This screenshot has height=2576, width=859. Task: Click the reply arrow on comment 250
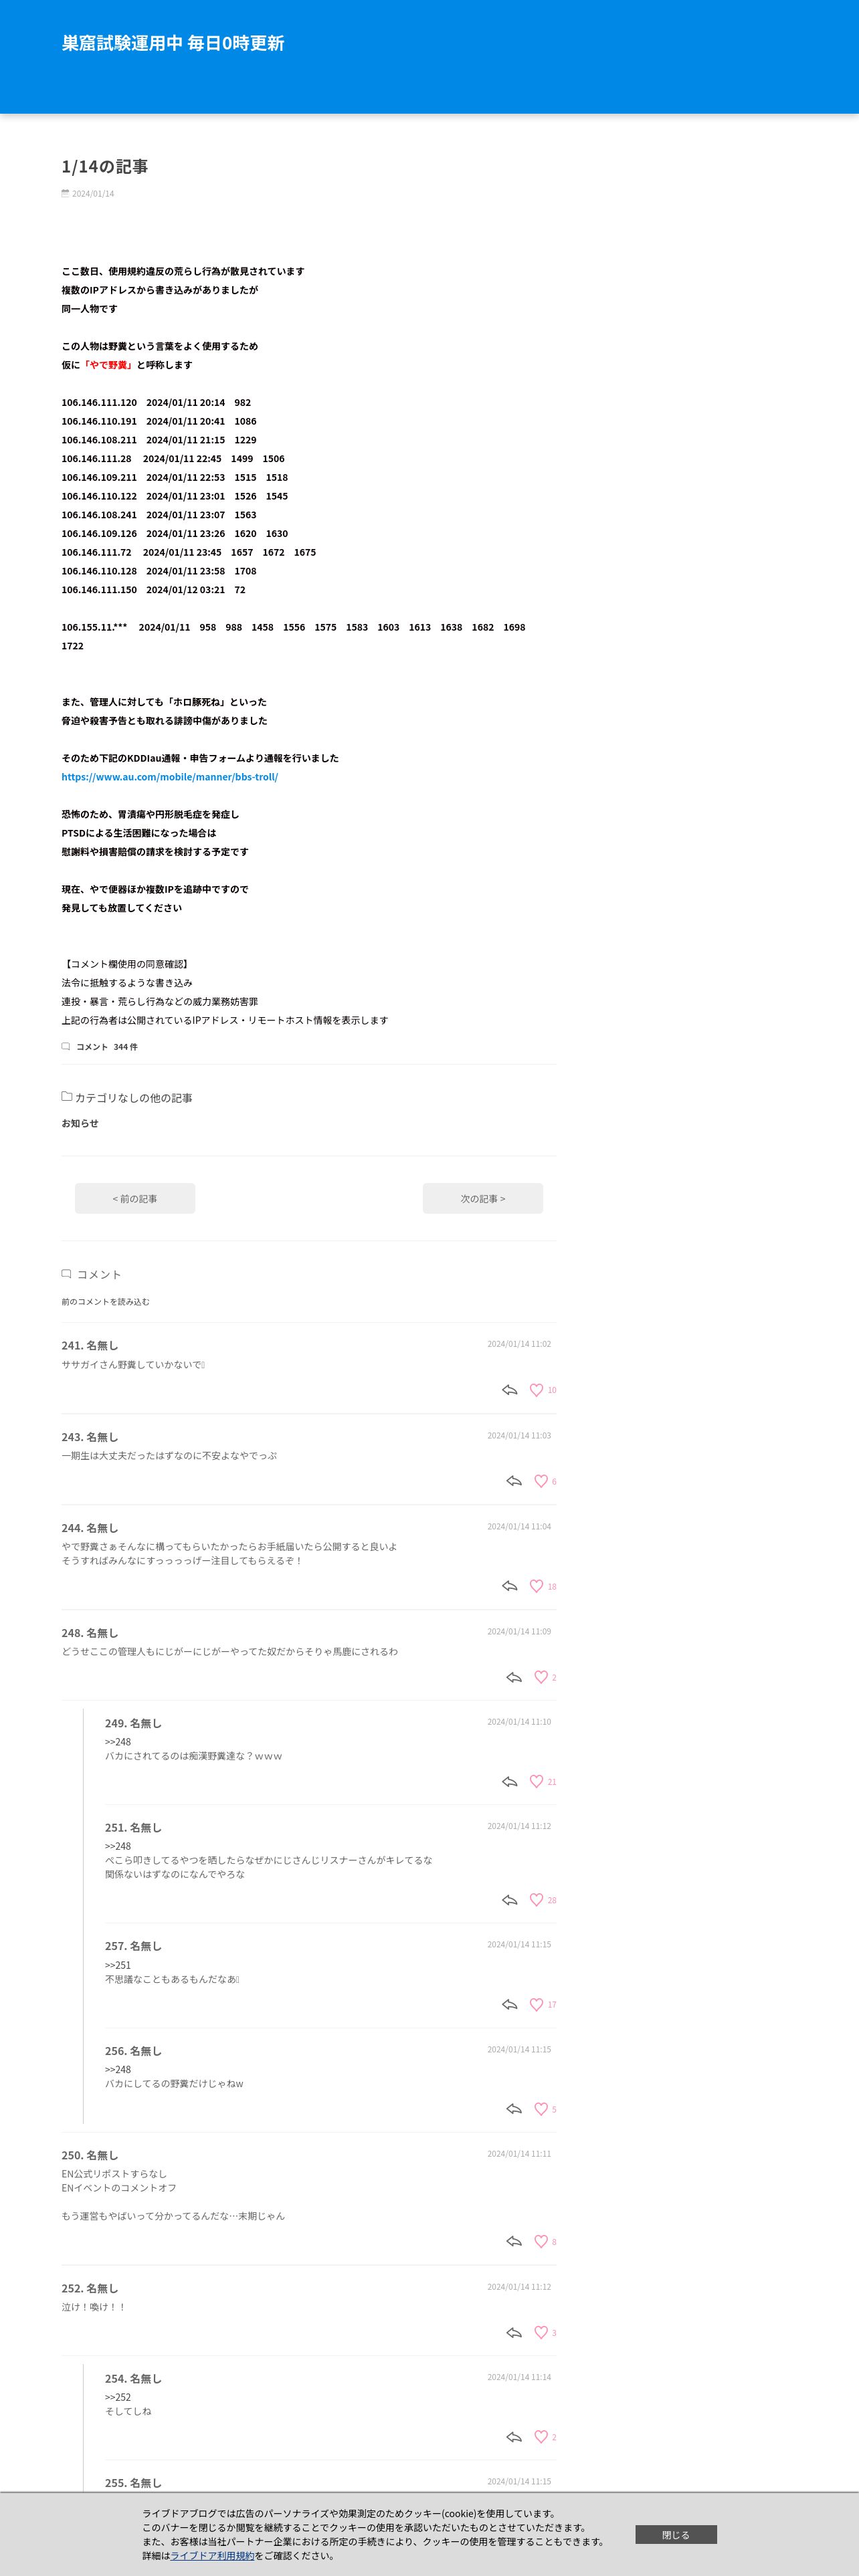coord(514,2241)
